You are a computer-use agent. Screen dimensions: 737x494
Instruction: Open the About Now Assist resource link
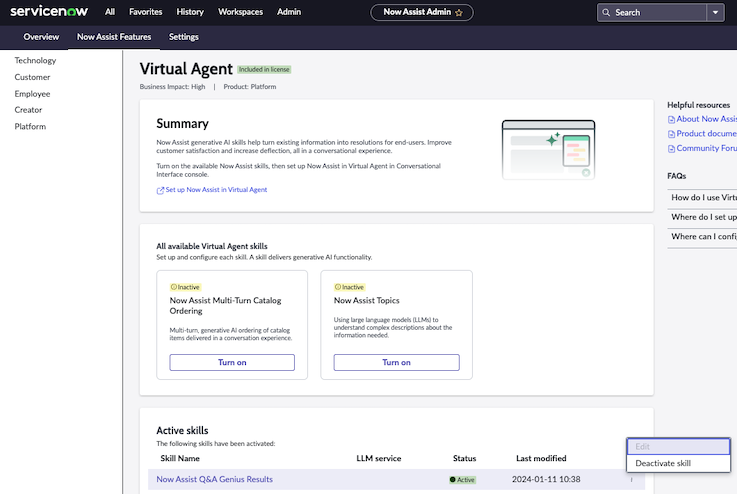[706, 119]
